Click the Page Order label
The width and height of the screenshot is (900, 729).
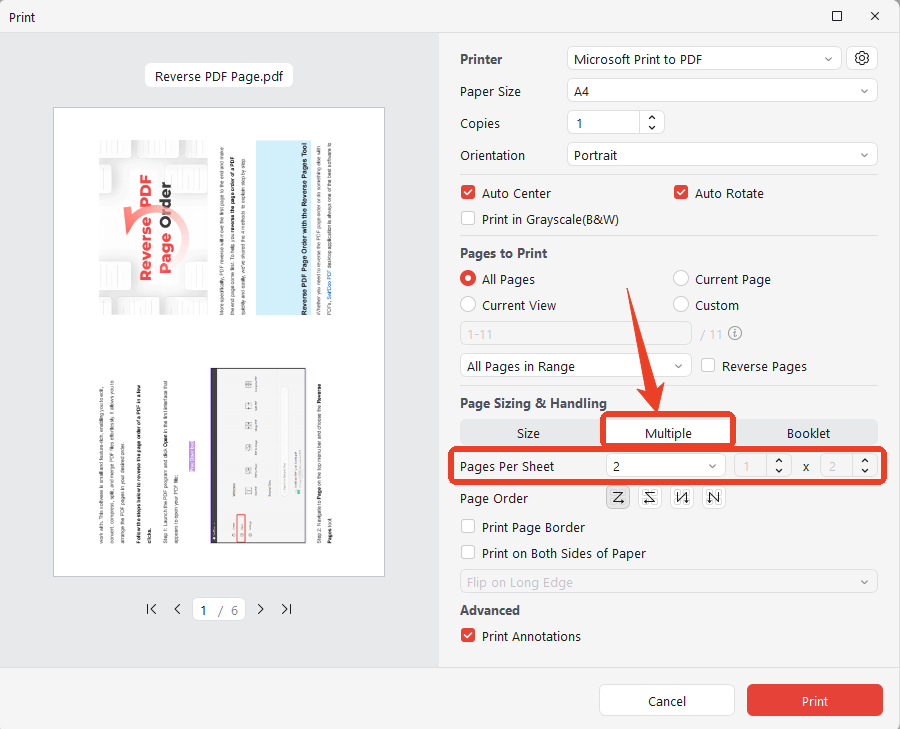pyautogui.click(x=494, y=498)
